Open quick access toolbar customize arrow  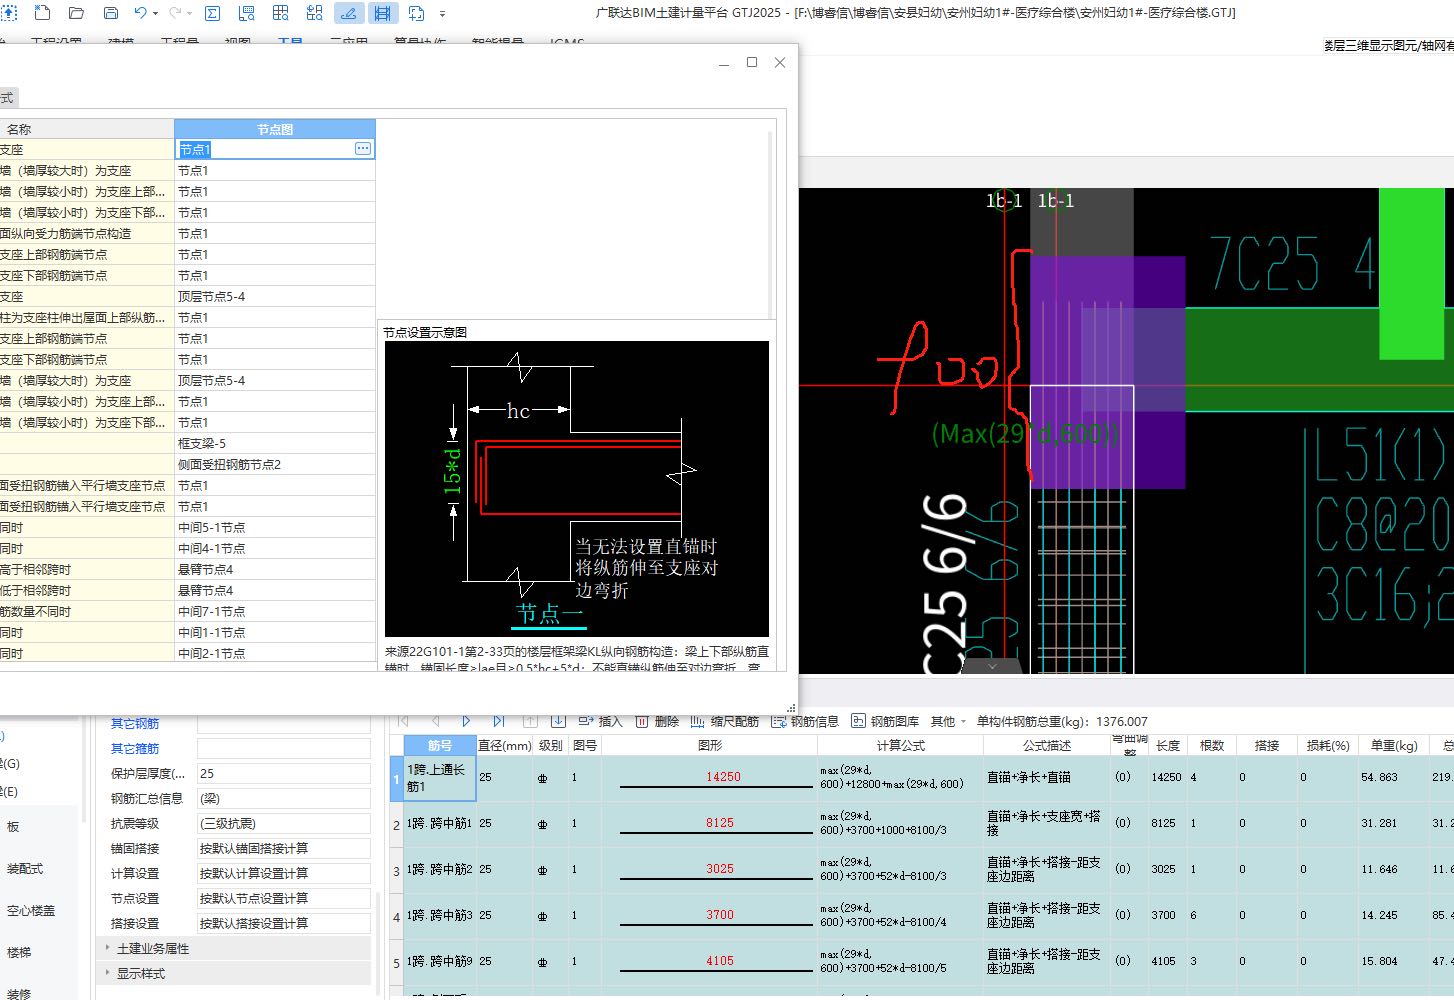click(442, 14)
